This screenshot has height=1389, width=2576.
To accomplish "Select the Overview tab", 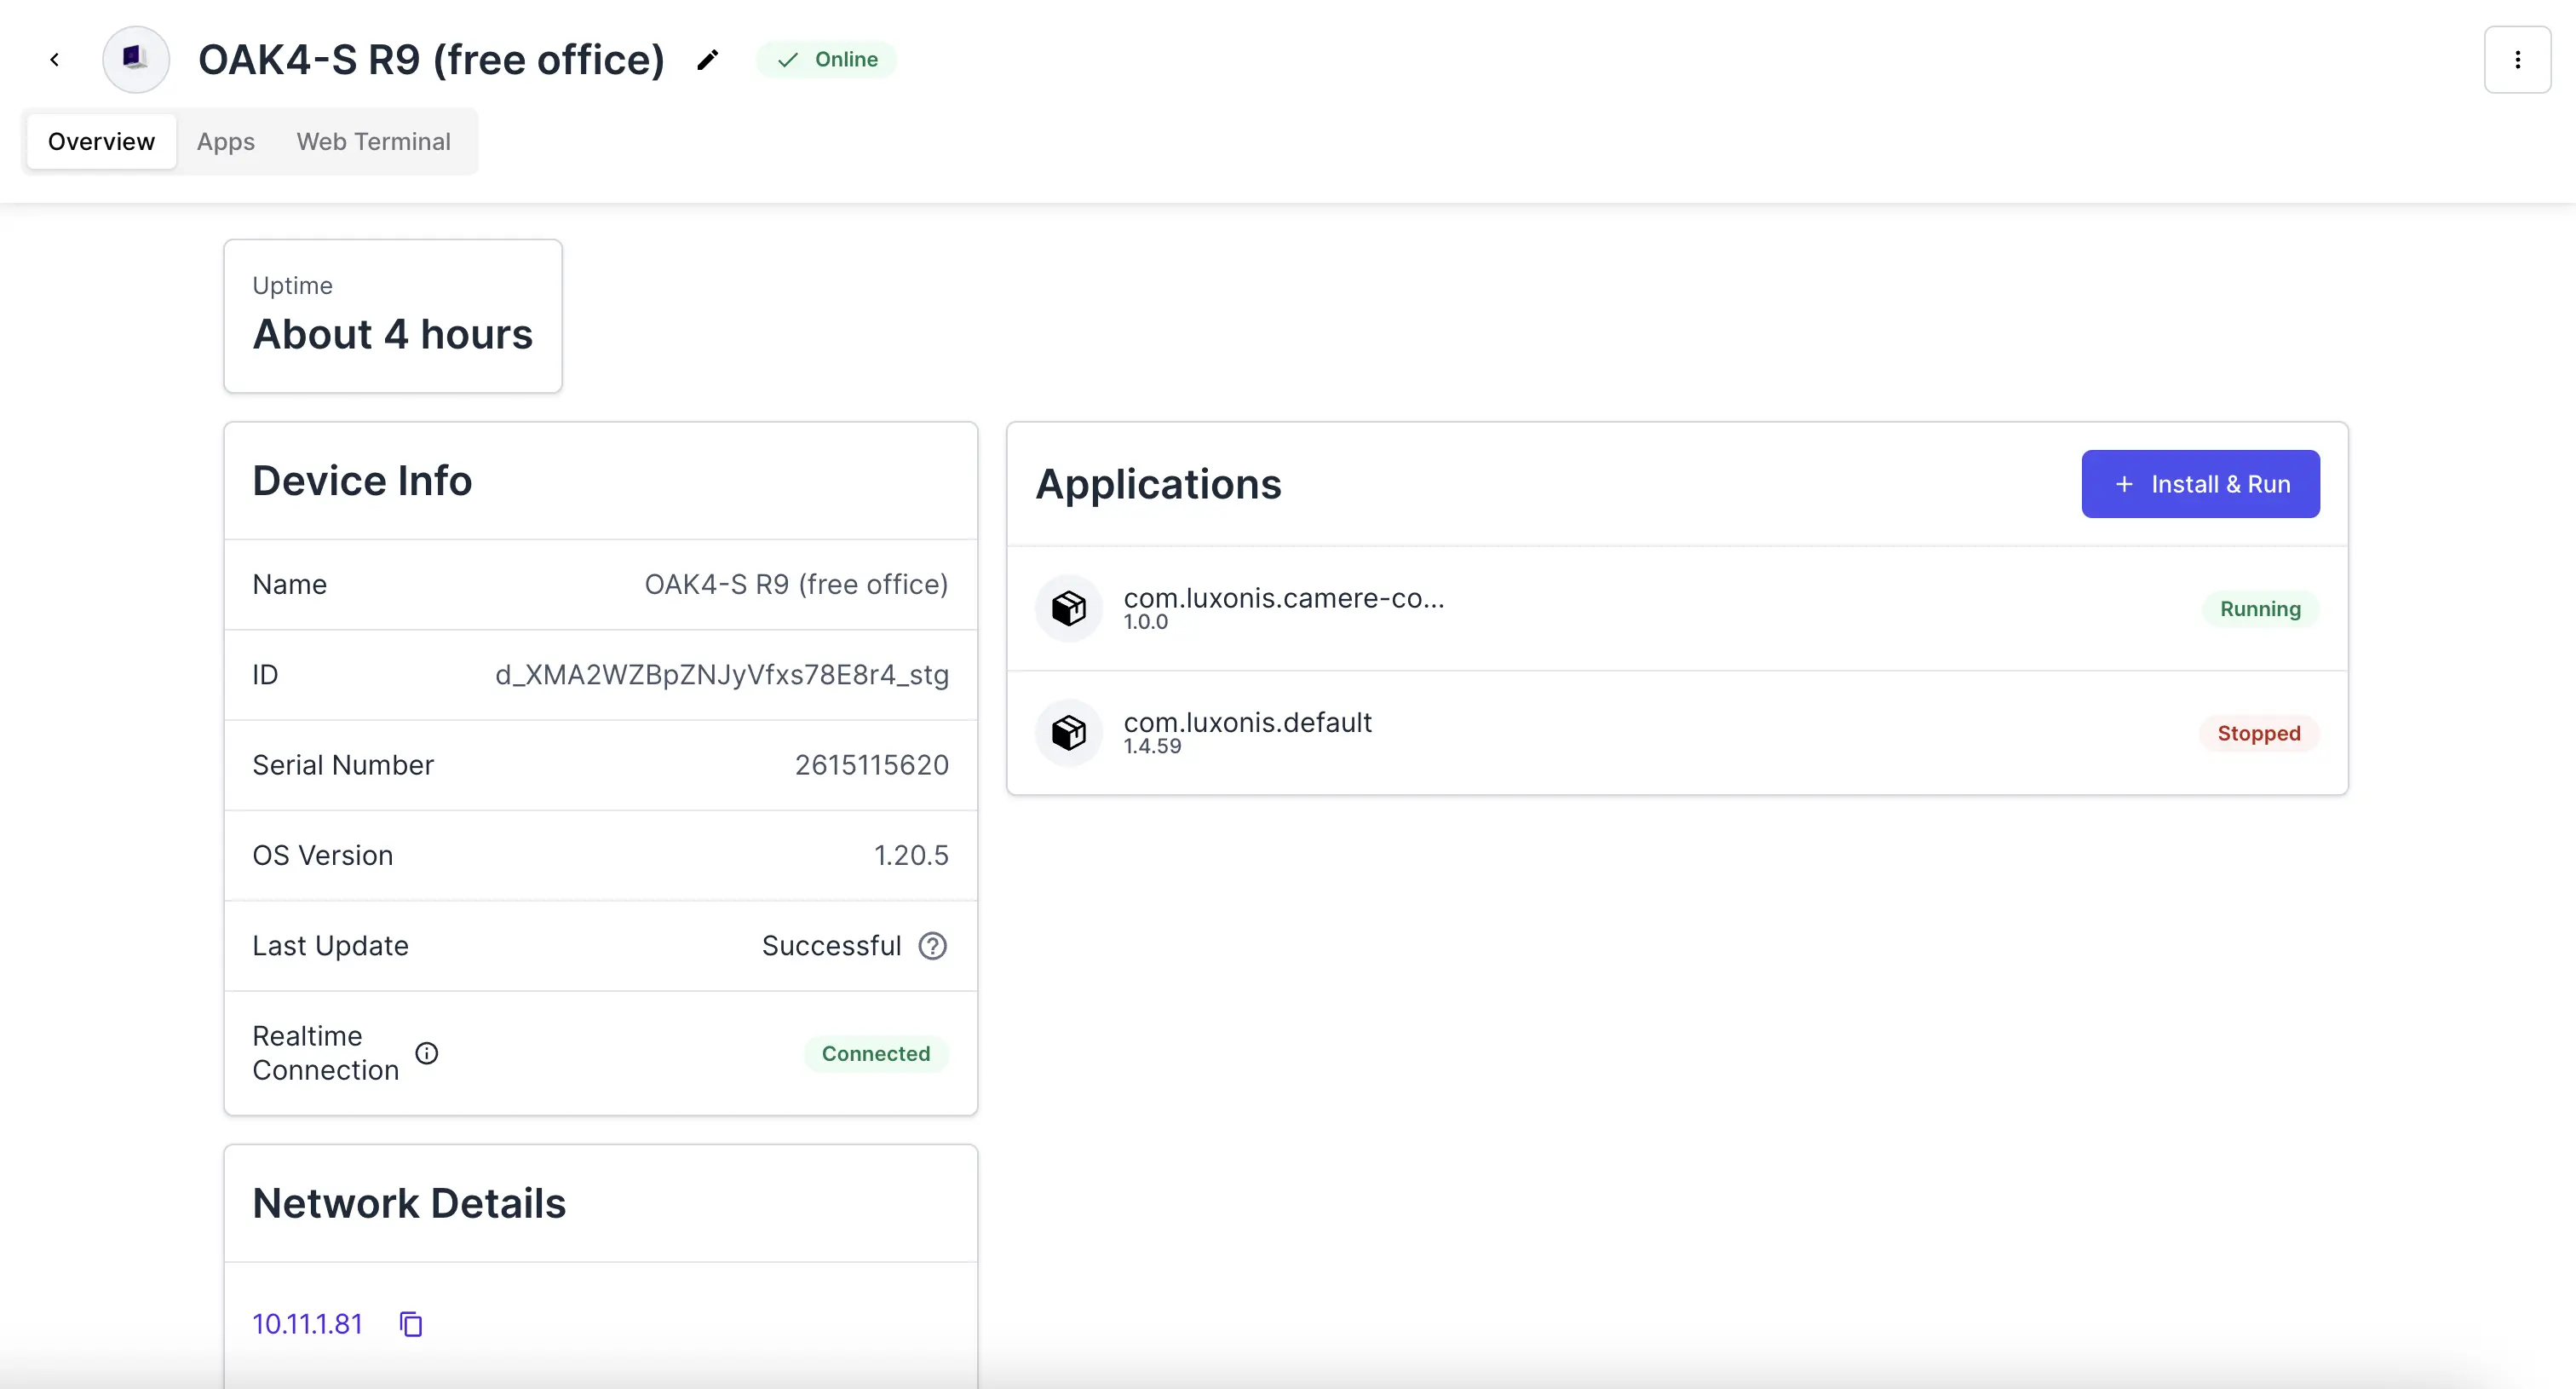I will [101, 141].
